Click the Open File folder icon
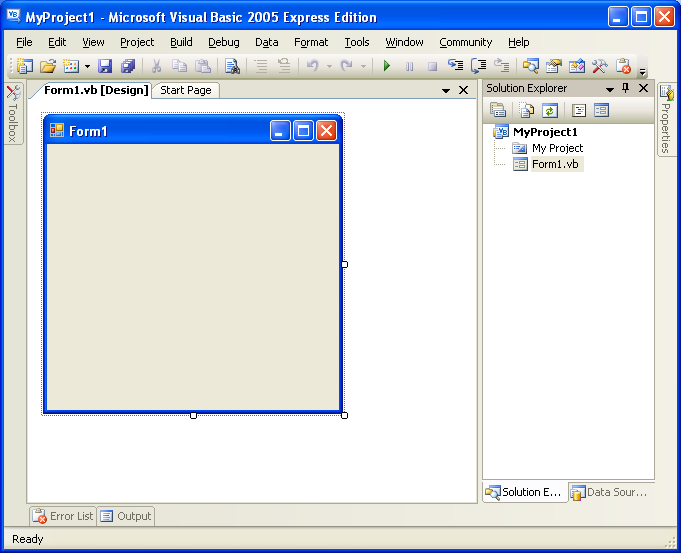 pyautogui.click(x=48, y=66)
